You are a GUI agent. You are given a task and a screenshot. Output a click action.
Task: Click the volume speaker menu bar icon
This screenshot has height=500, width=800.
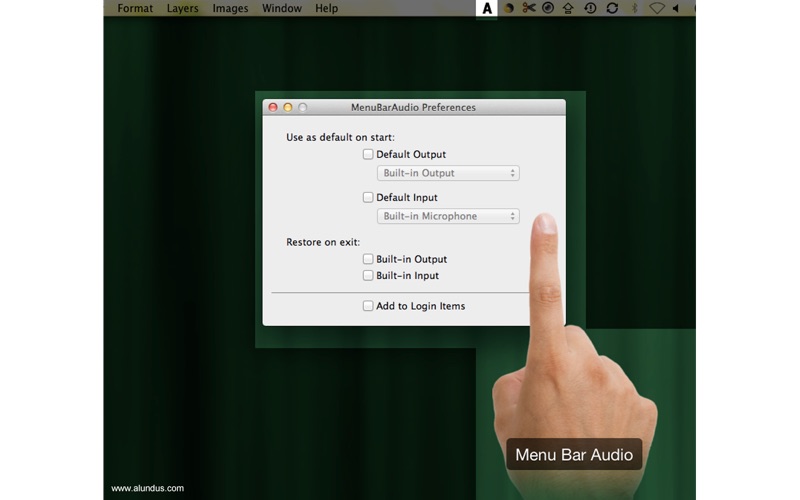coord(676,8)
